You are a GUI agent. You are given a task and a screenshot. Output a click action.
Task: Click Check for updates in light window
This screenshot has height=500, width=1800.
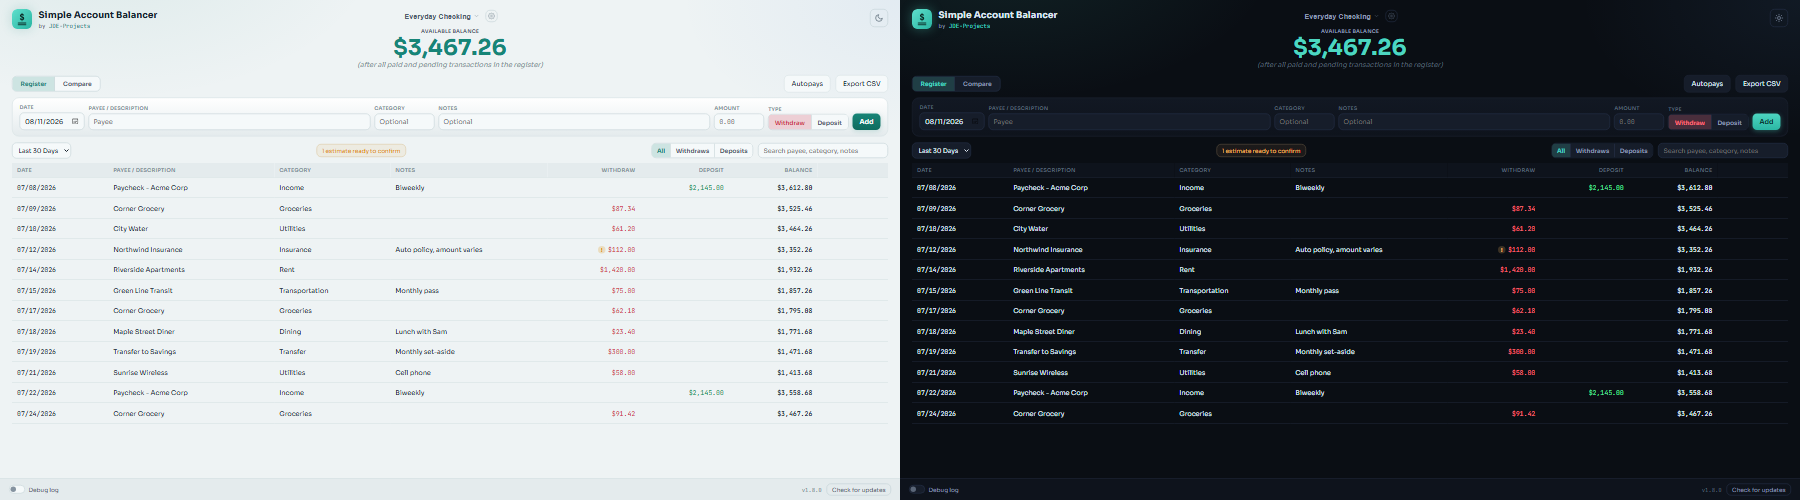point(858,490)
